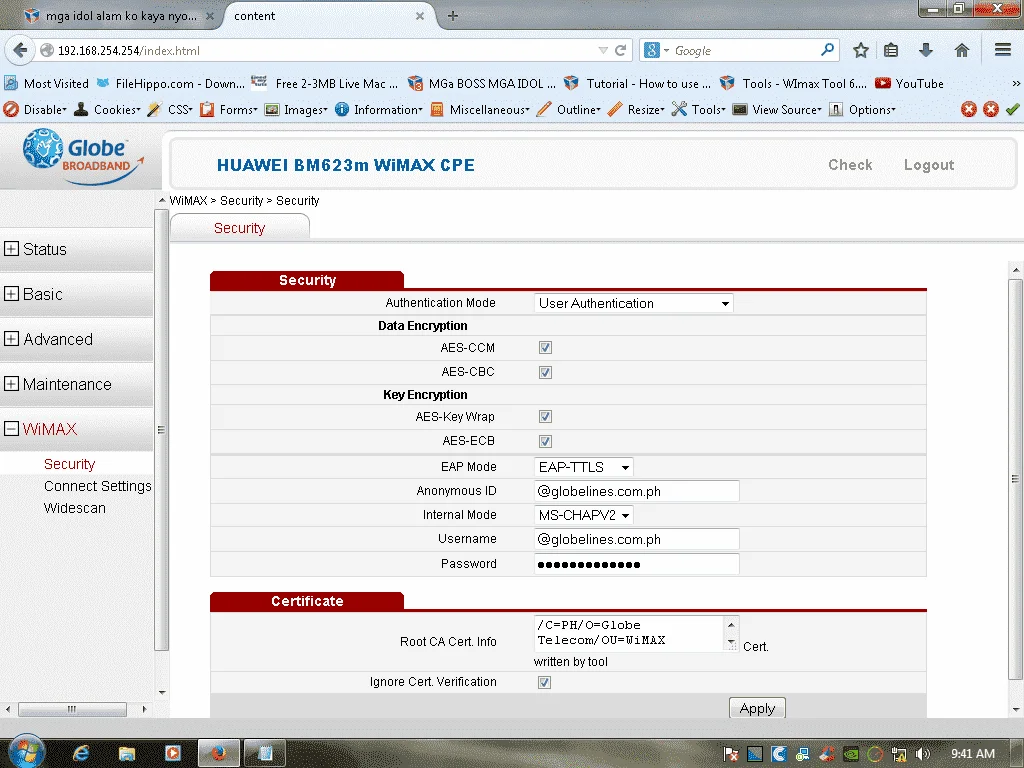
Task: Open the Cookies developer menu
Action: 107,110
